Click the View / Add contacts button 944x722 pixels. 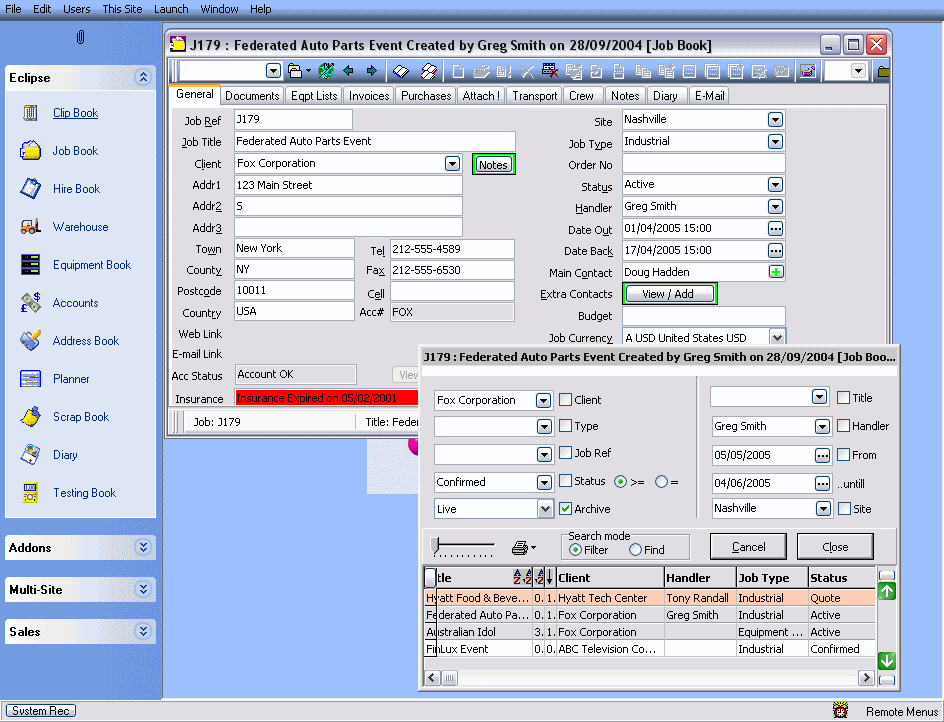coord(670,294)
